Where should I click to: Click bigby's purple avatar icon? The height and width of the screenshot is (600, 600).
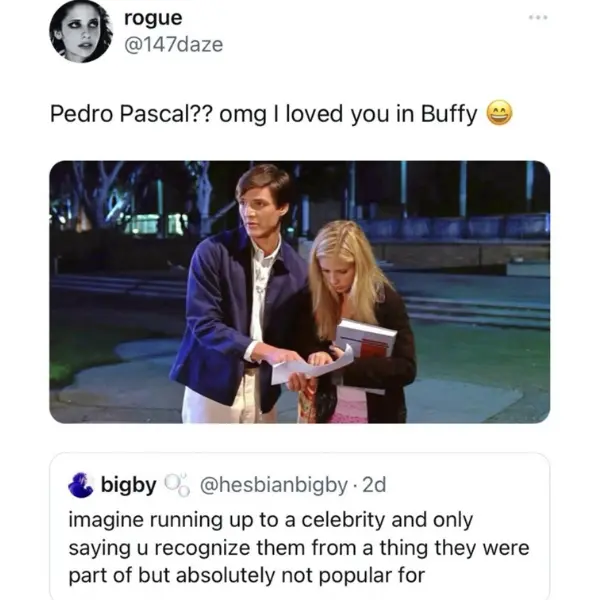(x=80, y=485)
